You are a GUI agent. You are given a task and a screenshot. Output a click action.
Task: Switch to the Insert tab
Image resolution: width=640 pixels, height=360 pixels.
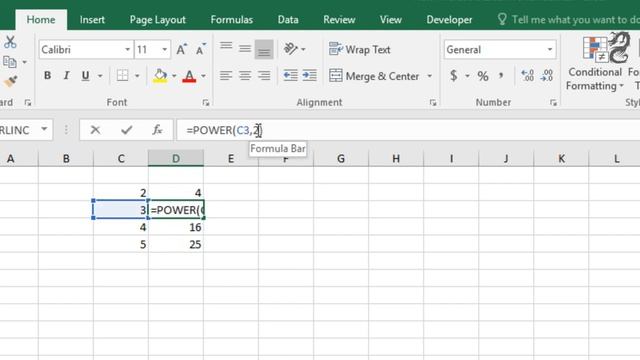(x=92, y=20)
